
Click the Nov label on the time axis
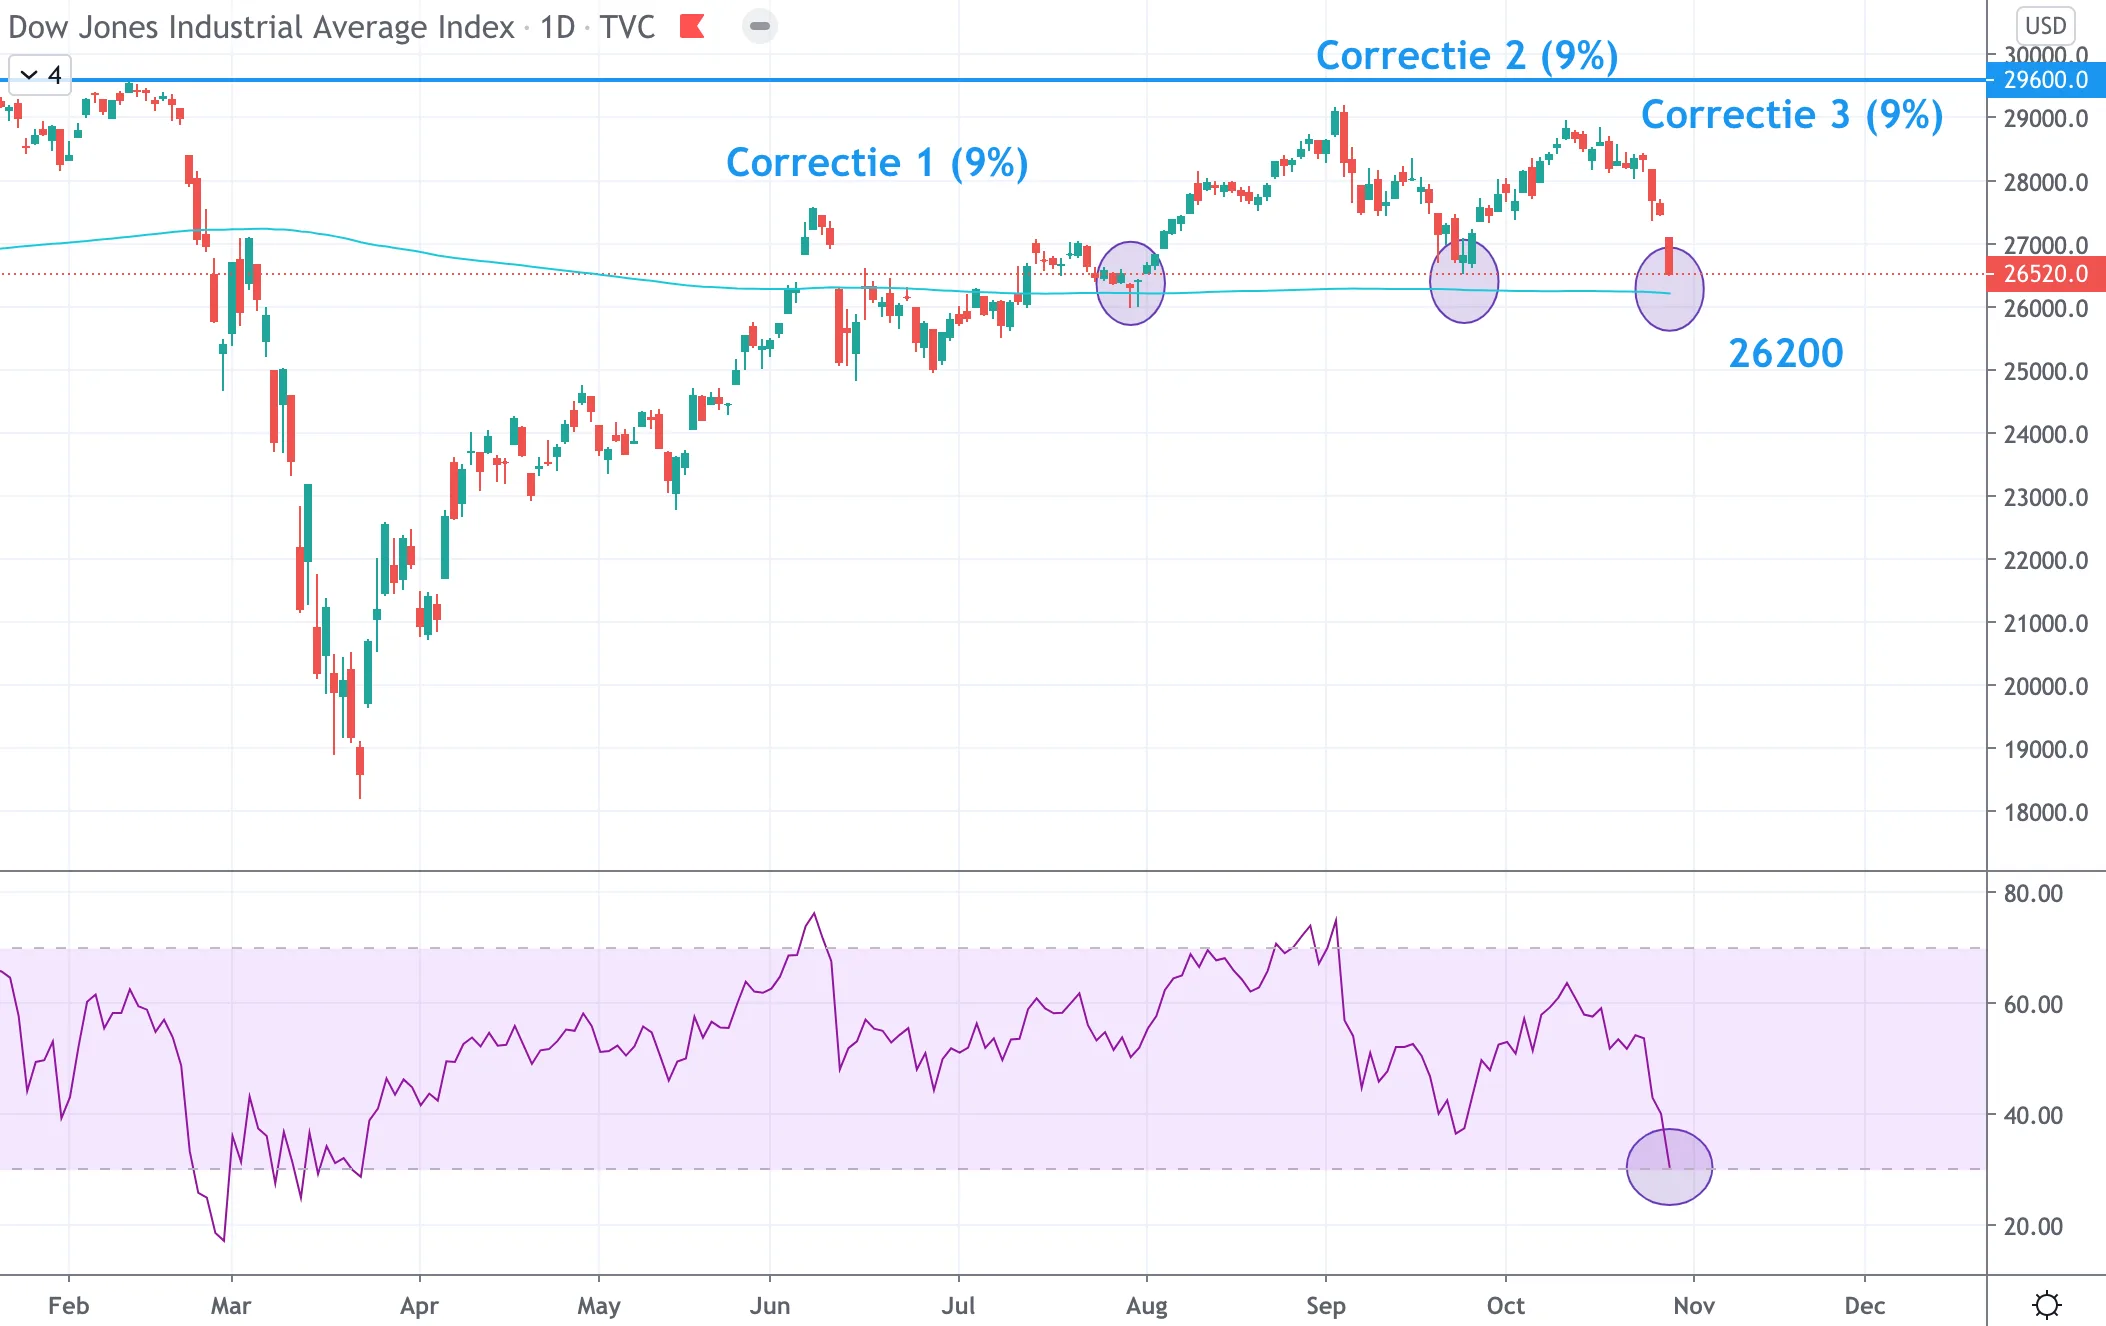tap(1694, 1306)
